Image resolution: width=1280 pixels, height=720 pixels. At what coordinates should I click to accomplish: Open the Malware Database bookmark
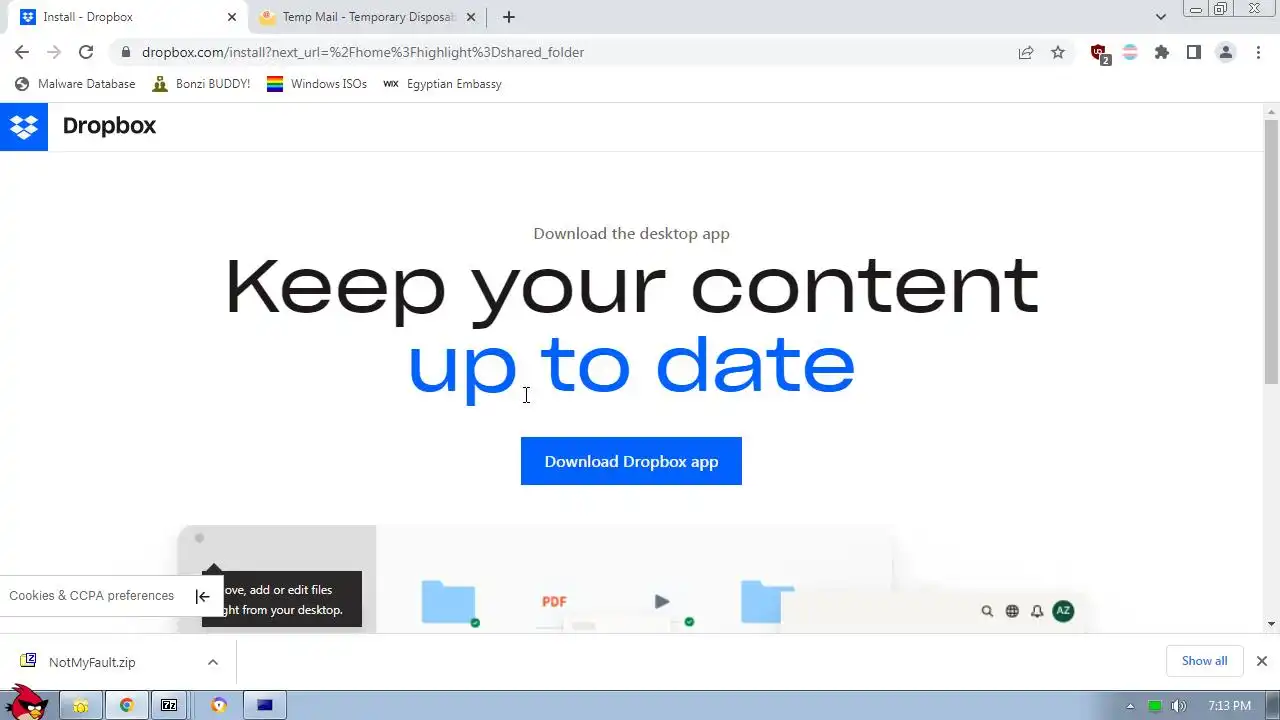[75, 84]
